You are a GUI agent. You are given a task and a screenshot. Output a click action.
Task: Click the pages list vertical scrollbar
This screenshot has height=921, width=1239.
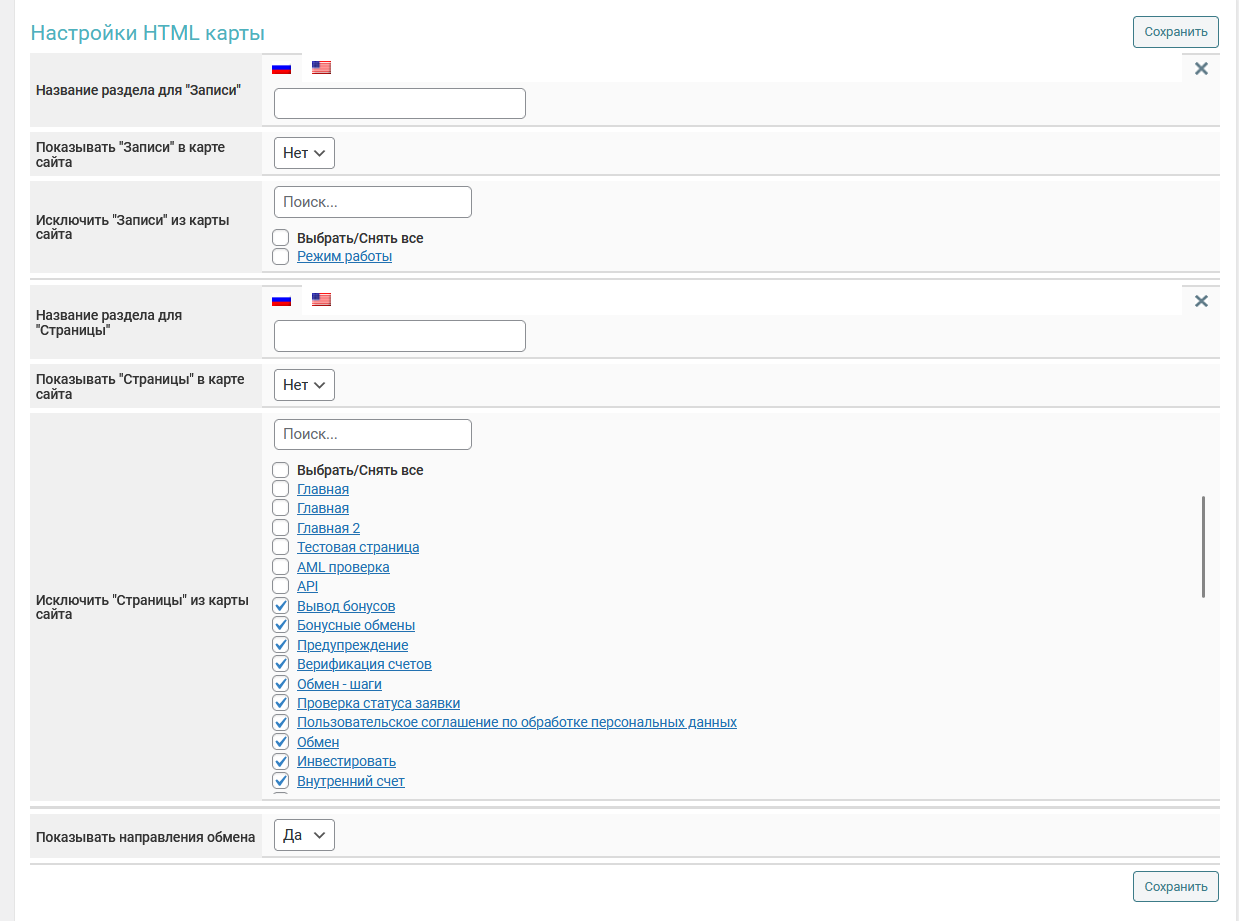(x=1203, y=547)
